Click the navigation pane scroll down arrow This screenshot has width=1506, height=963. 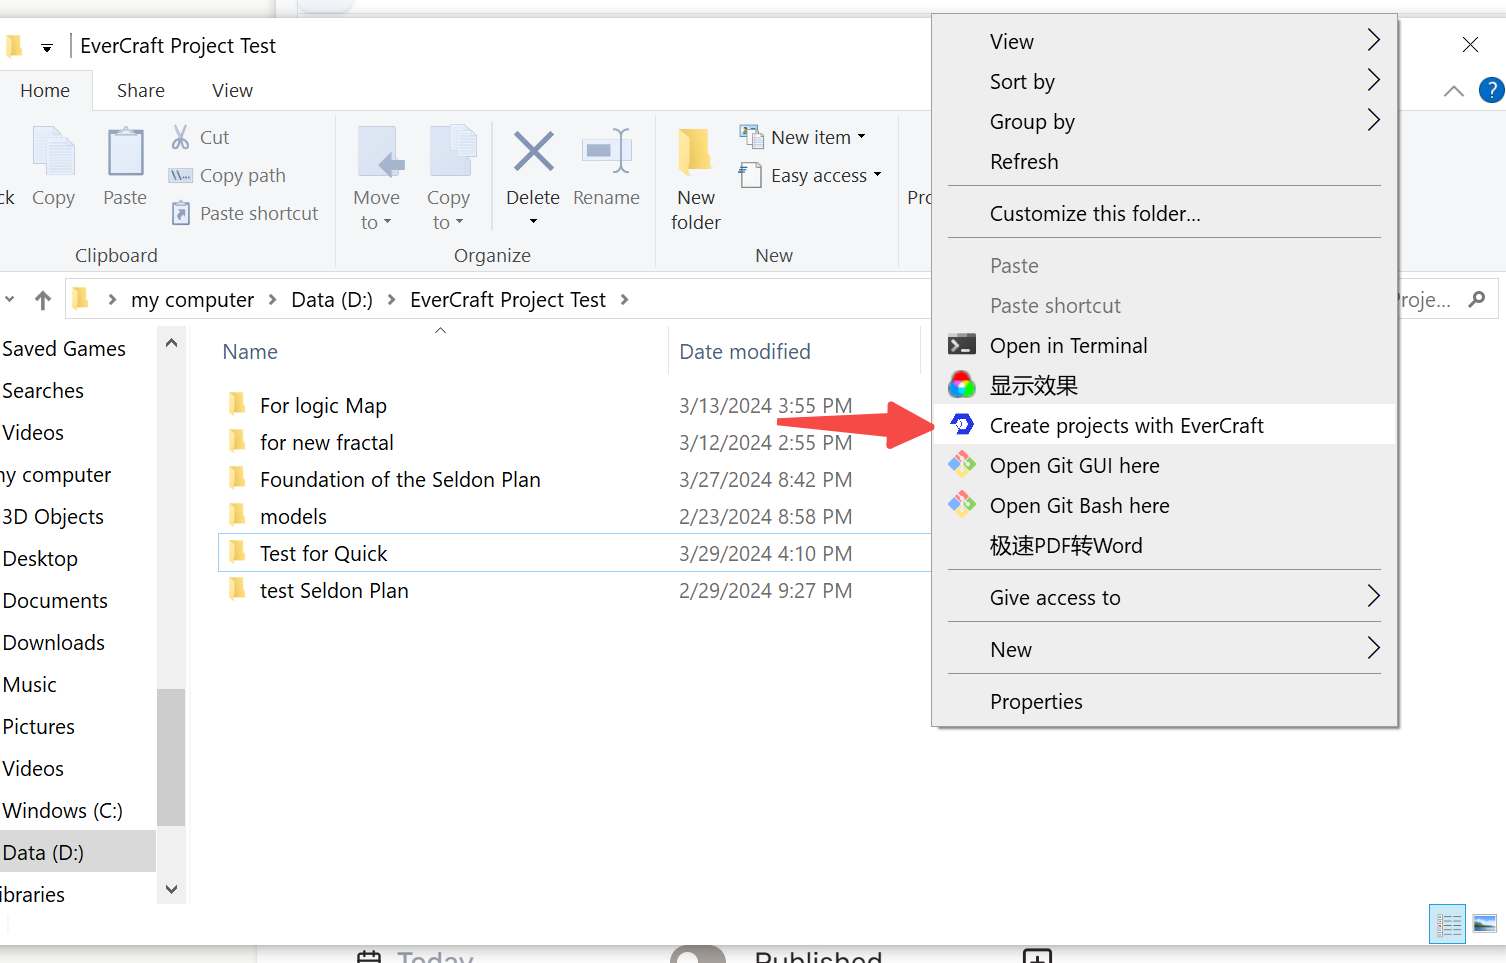point(171,889)
